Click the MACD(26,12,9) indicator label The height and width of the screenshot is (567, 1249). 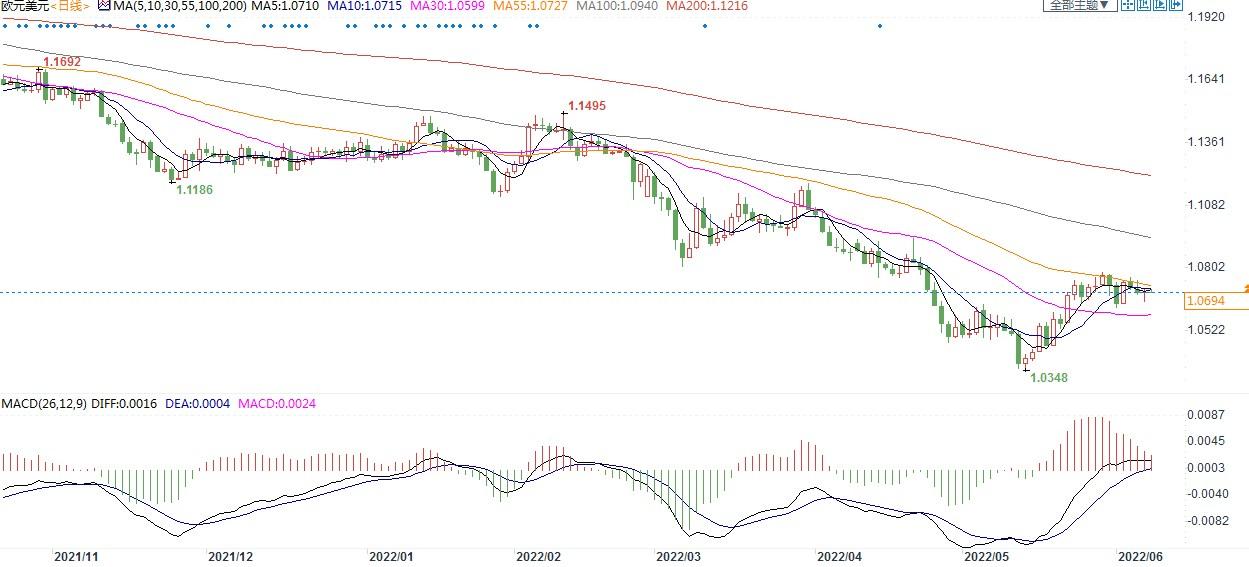pos(42,403)
